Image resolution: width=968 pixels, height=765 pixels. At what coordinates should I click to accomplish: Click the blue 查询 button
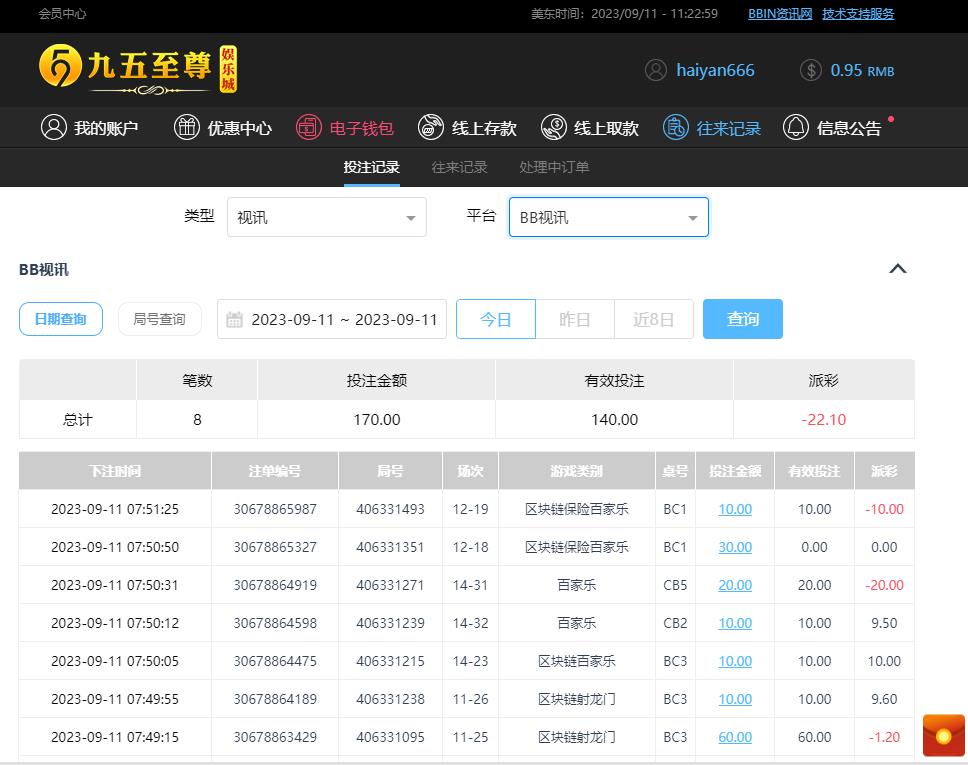pos(742,319)
